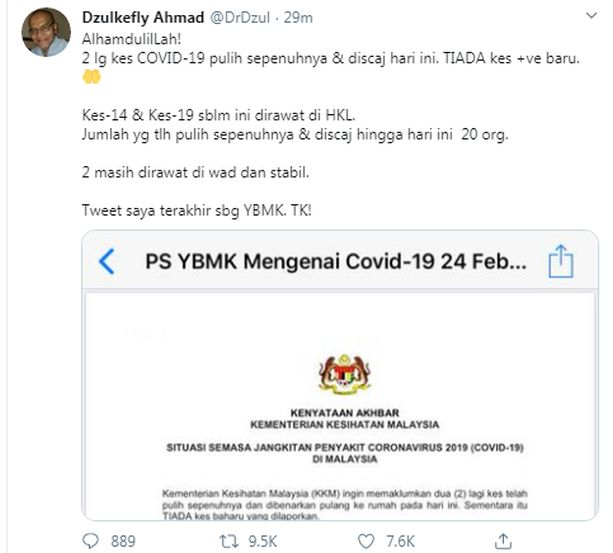Tap the blue back chevron in the attached image
This screenshot has height=553, width=613.
(106, 261)
